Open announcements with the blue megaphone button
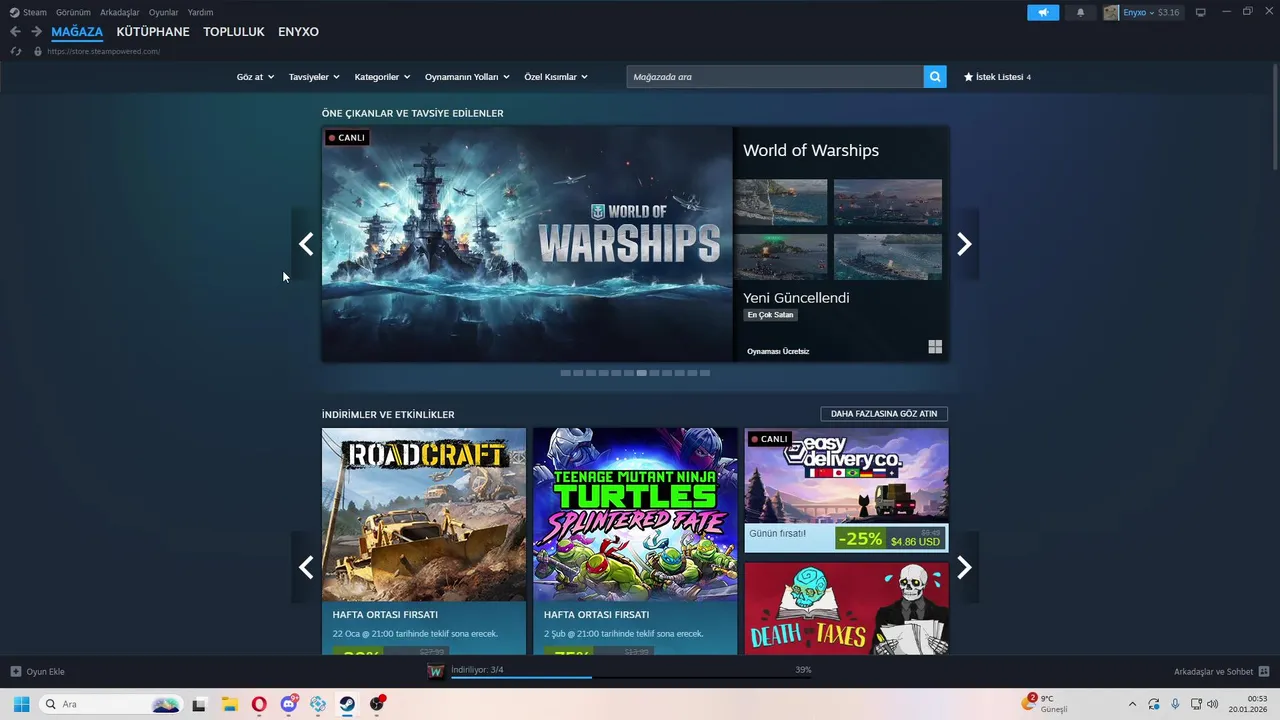The height and width of the screenshot is (720, 1280). coord(1043,12)
